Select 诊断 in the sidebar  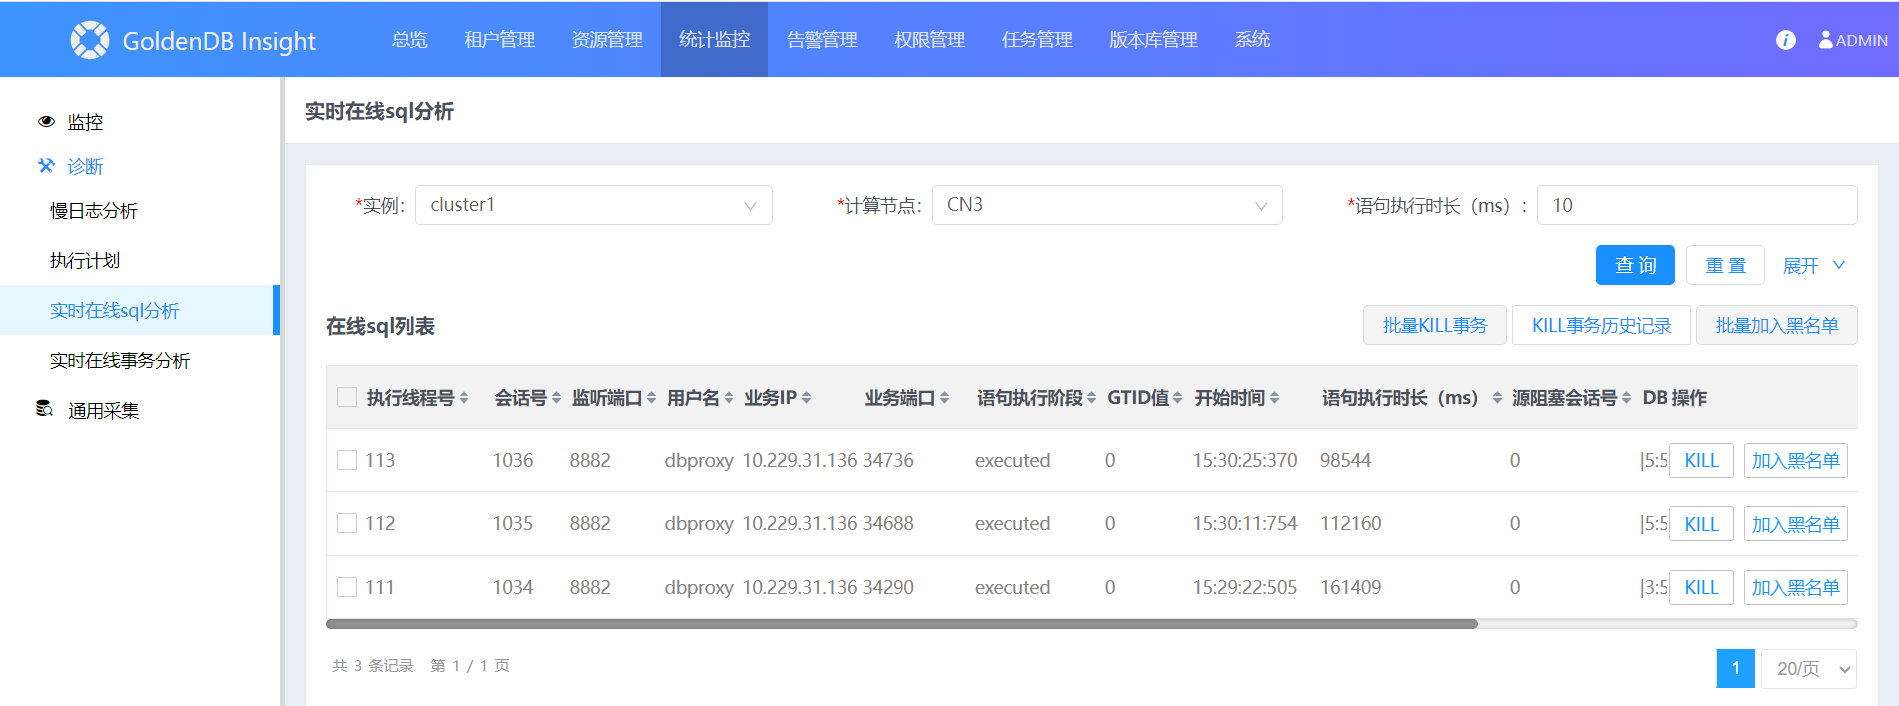[x=85, y=166]
